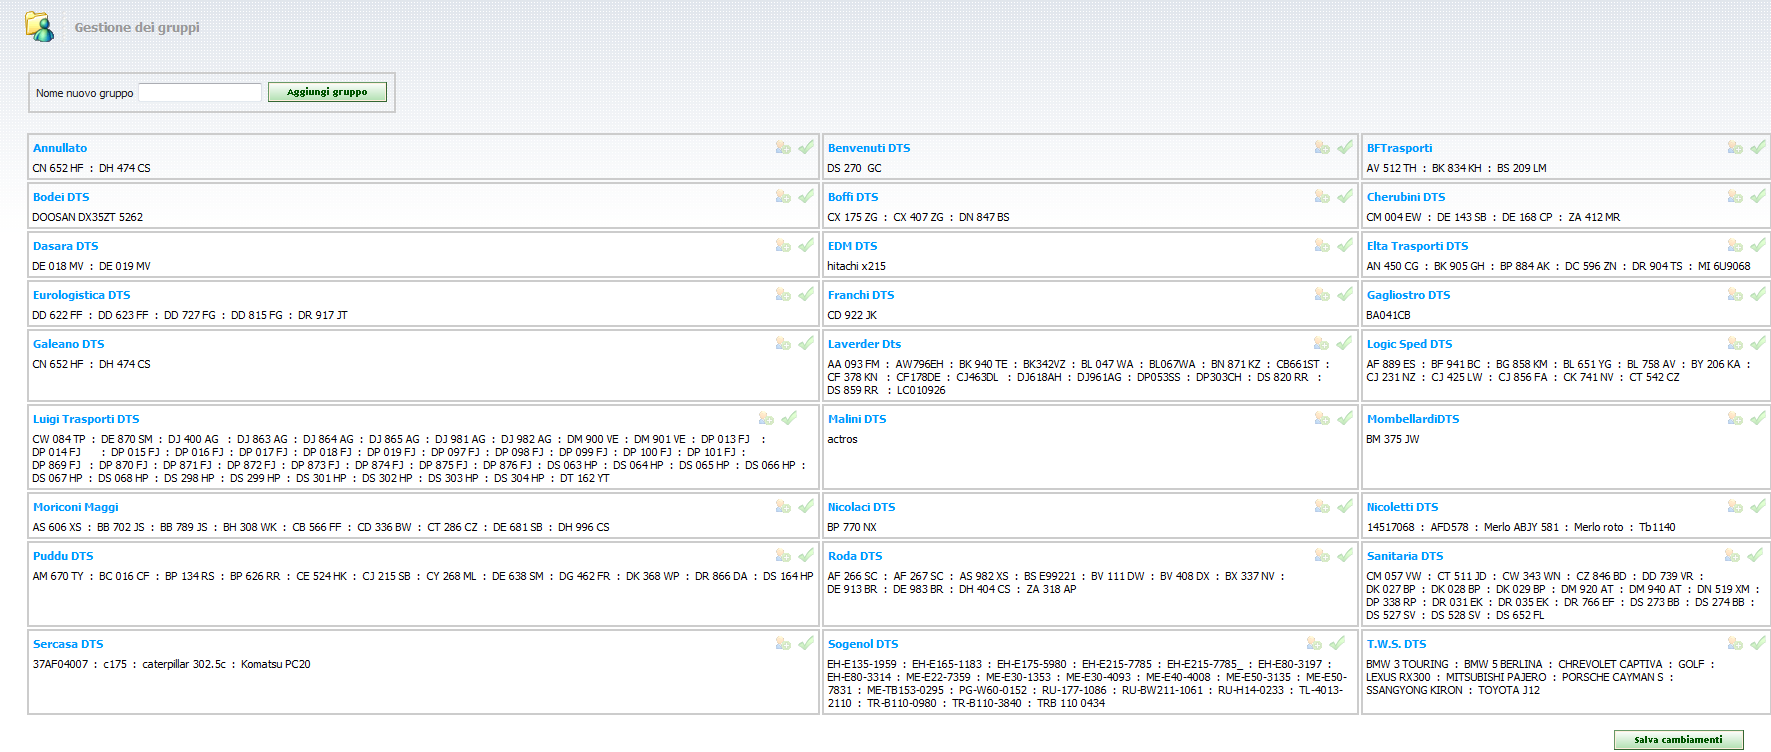Add user icon for Laverder Dts group
Viewport: 1771px width, 752px height.
pos(1322,343)
